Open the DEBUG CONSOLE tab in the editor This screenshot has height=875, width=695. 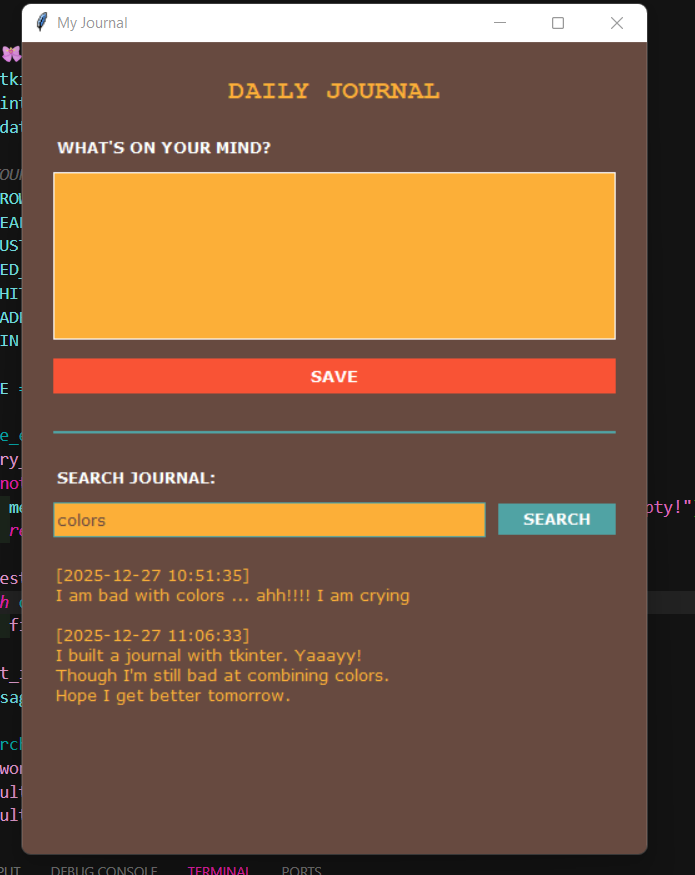[x=104, y=870]
